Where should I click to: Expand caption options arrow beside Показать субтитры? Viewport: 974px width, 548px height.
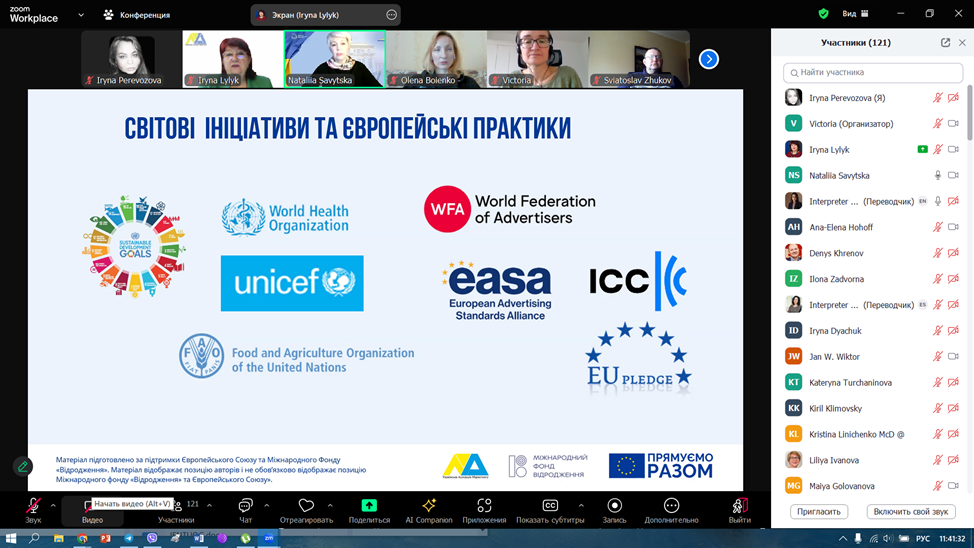581,505
